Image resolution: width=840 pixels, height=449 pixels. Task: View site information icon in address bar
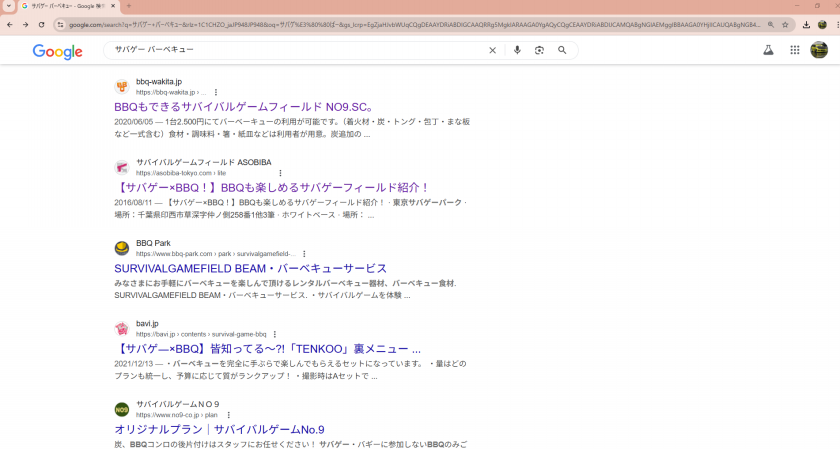point(61,25)
